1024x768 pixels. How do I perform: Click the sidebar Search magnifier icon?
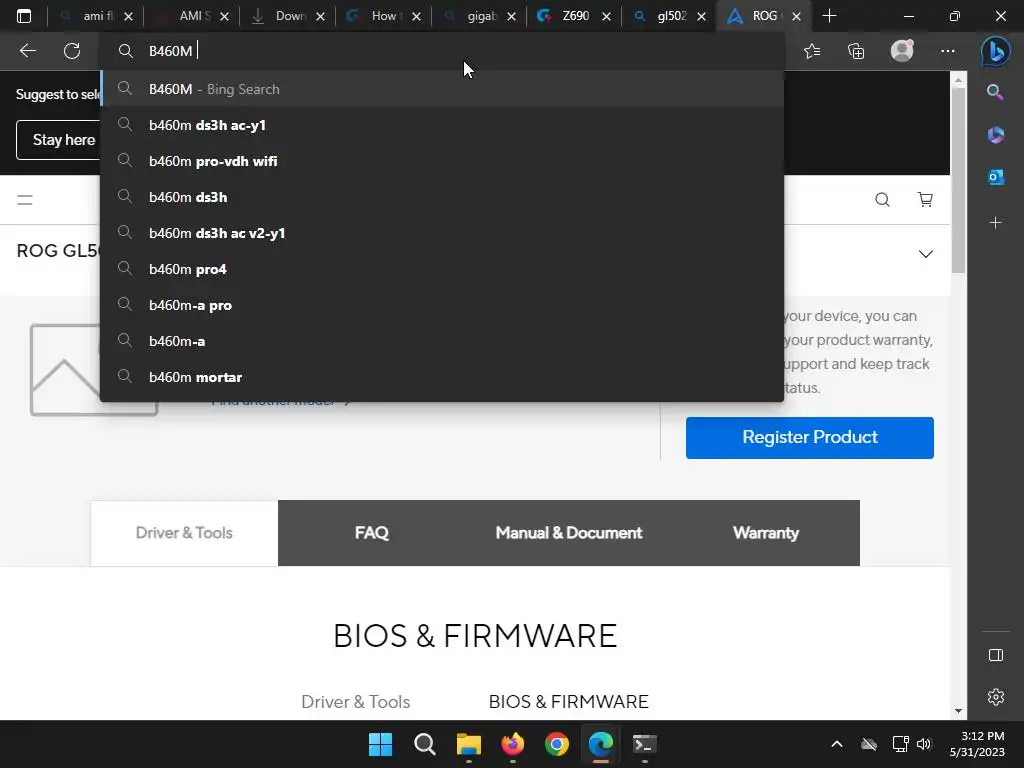(995, 92)
